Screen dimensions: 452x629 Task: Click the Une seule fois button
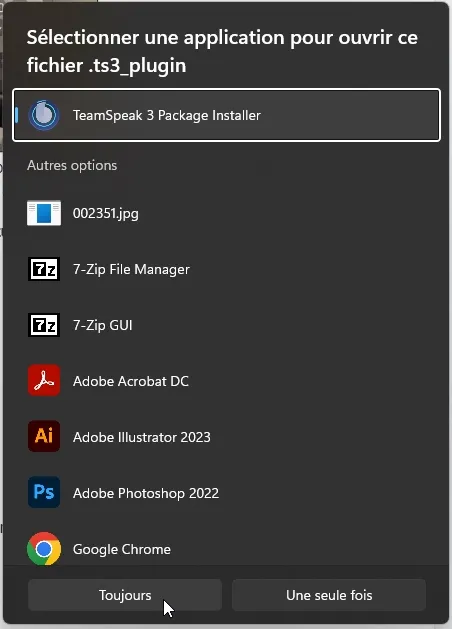point(329,595)
